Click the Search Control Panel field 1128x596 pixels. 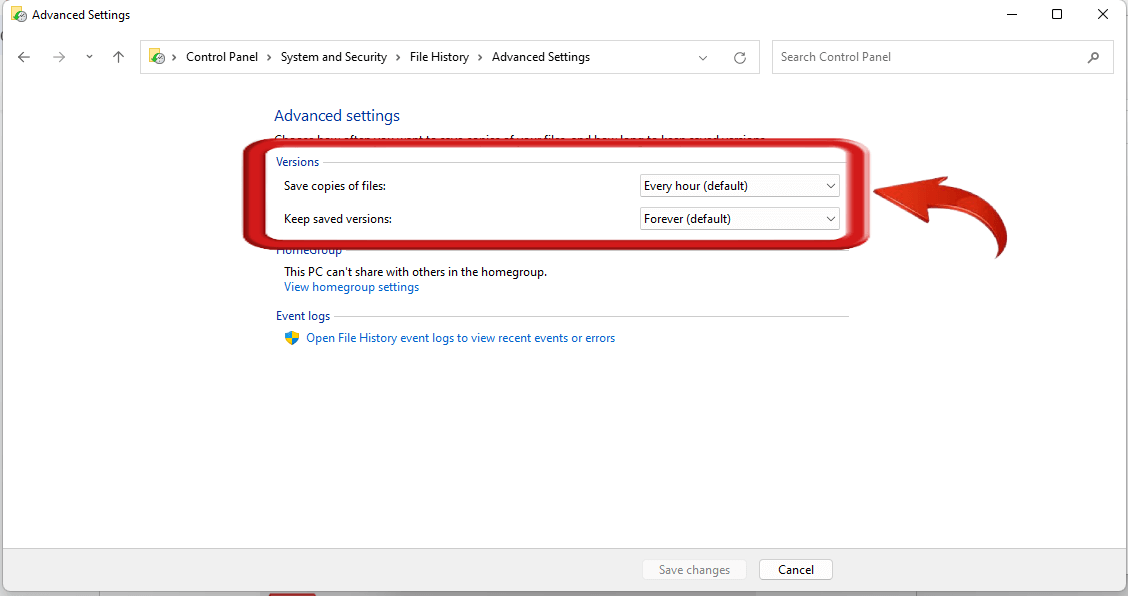[x=900, y=57]
